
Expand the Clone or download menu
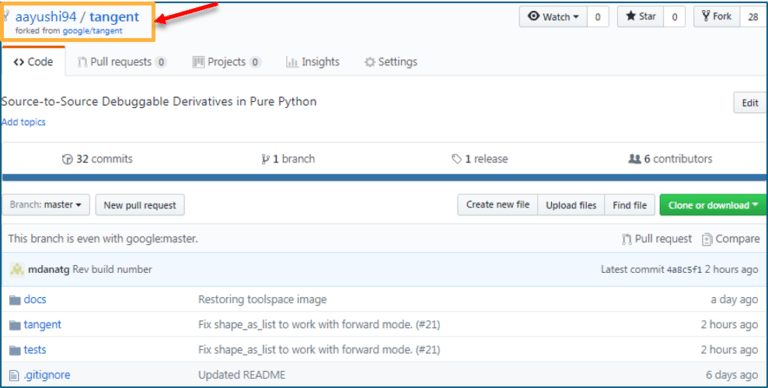click(713, 205)
